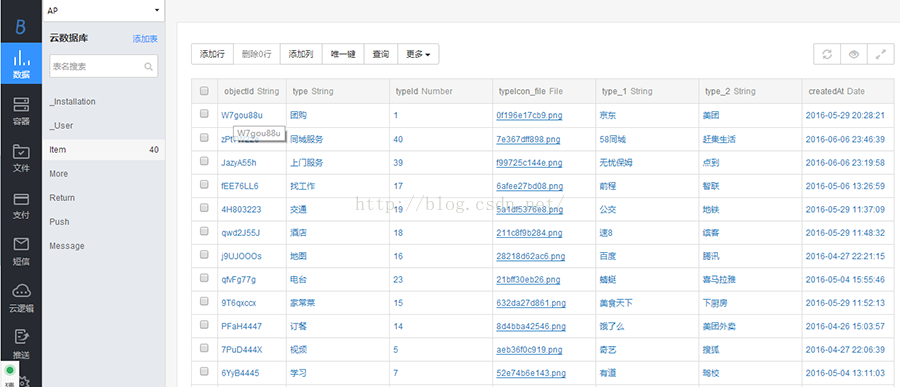Check the row JazyA55h checkbox

click(x=204, y=161)
